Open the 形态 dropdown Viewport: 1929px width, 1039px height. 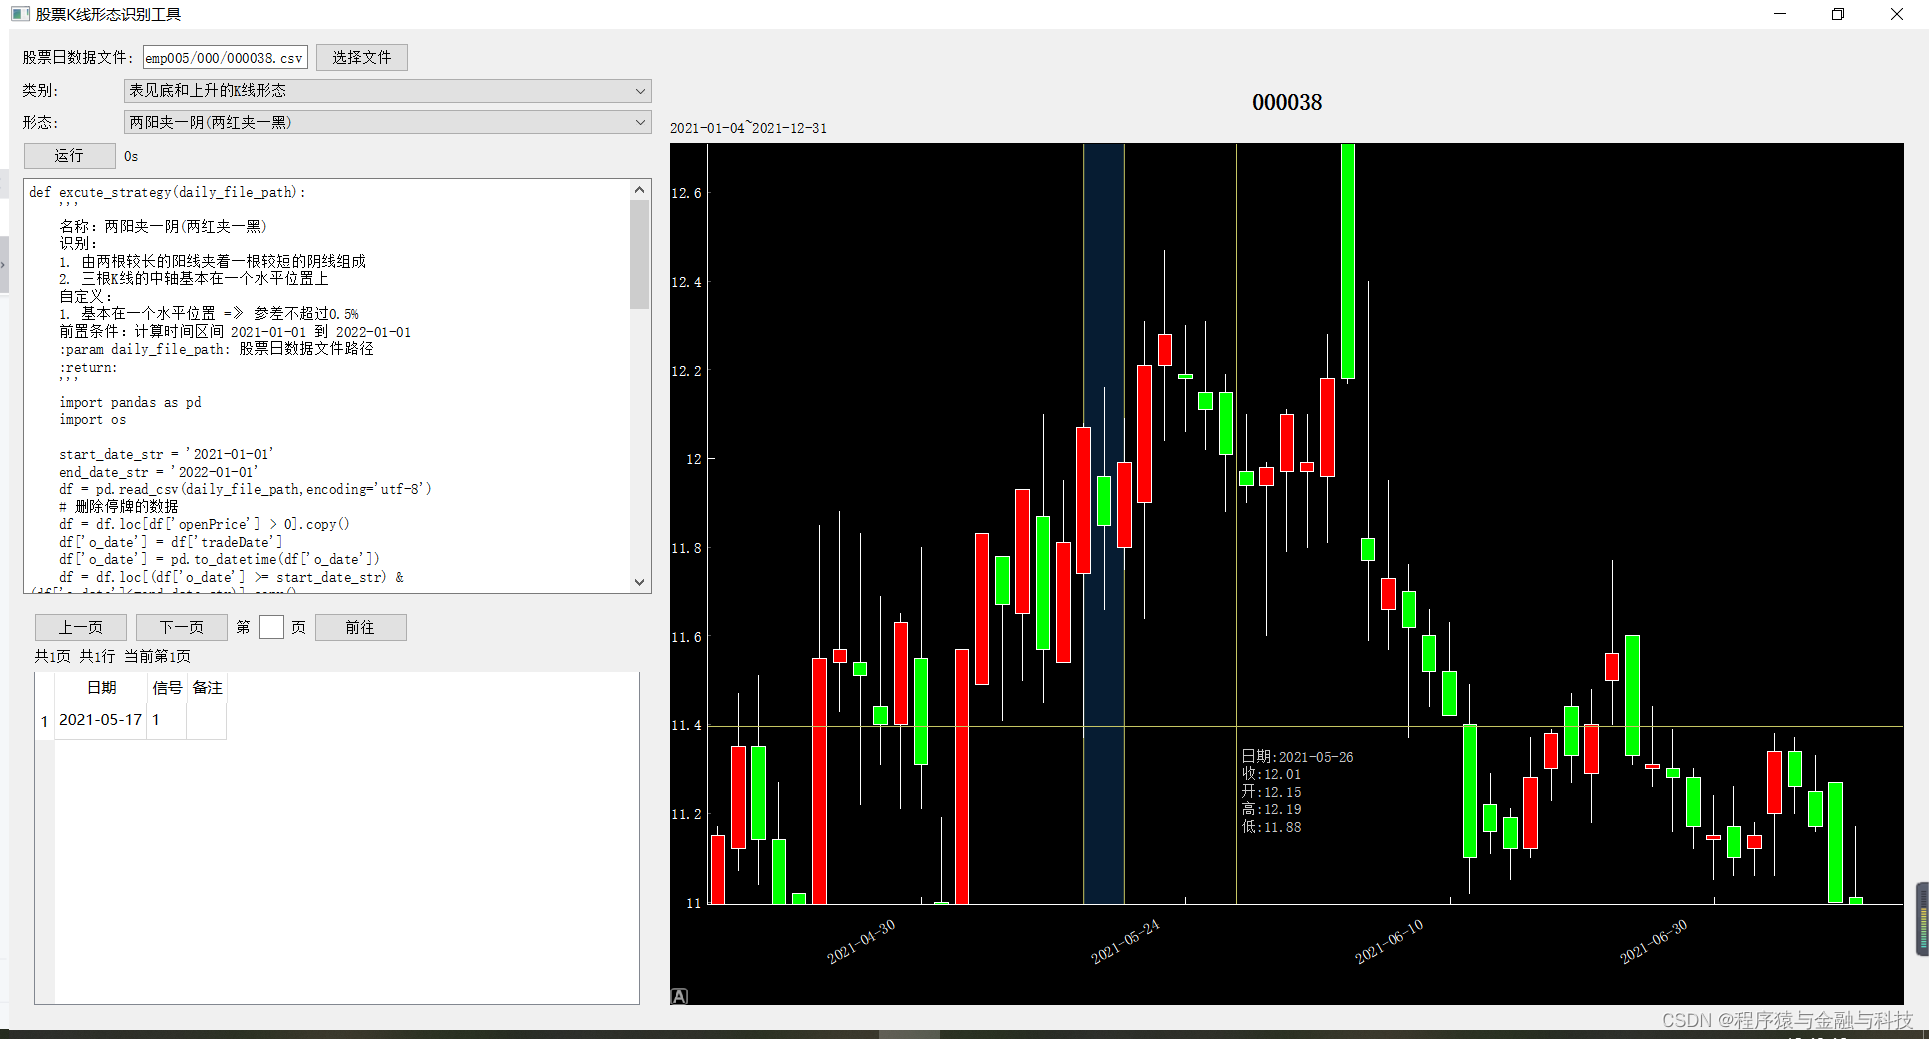[x=387, y=123]
